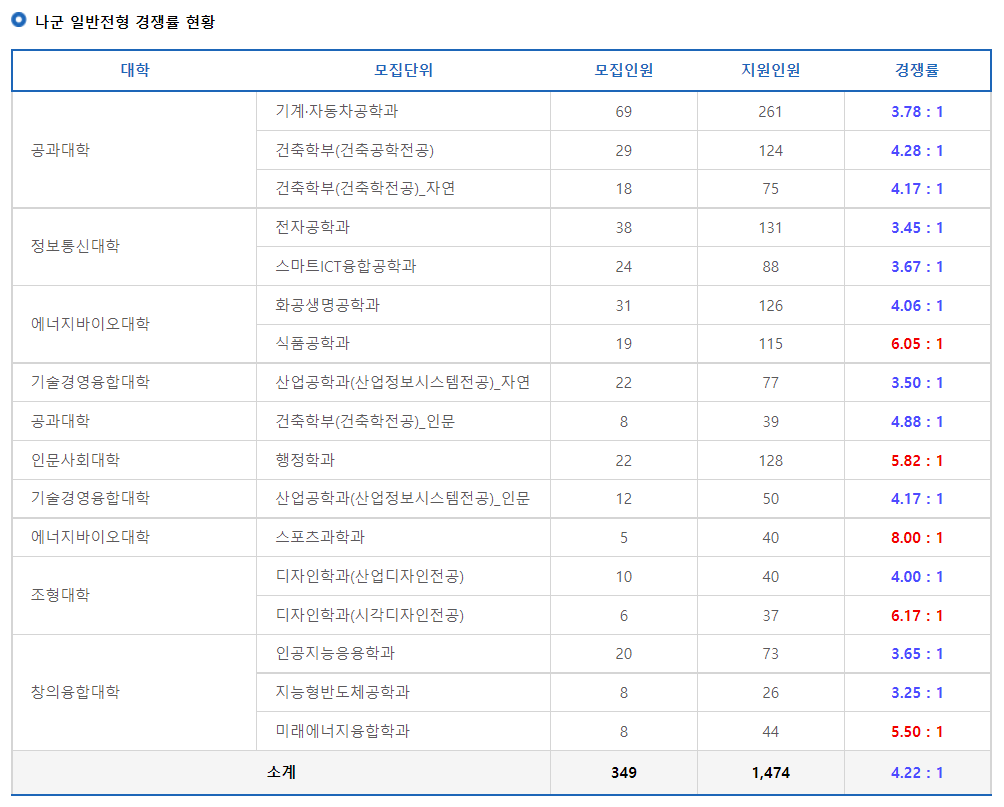Image resolution: width=1004 pixels, height=807 pixels.
Task: Click the ratio 3.78 : 1
Action: (x=917, y=111)
